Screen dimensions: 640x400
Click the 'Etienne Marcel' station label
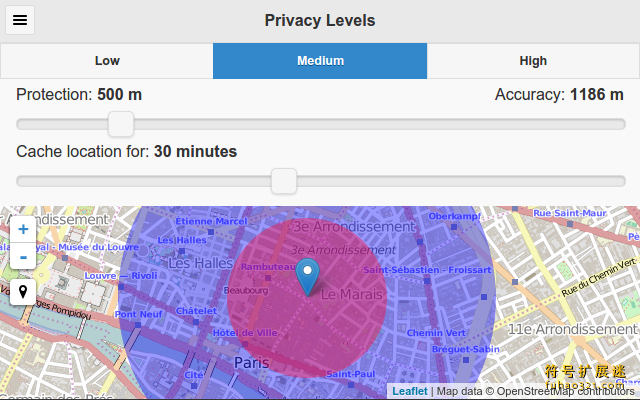point(211,221)
